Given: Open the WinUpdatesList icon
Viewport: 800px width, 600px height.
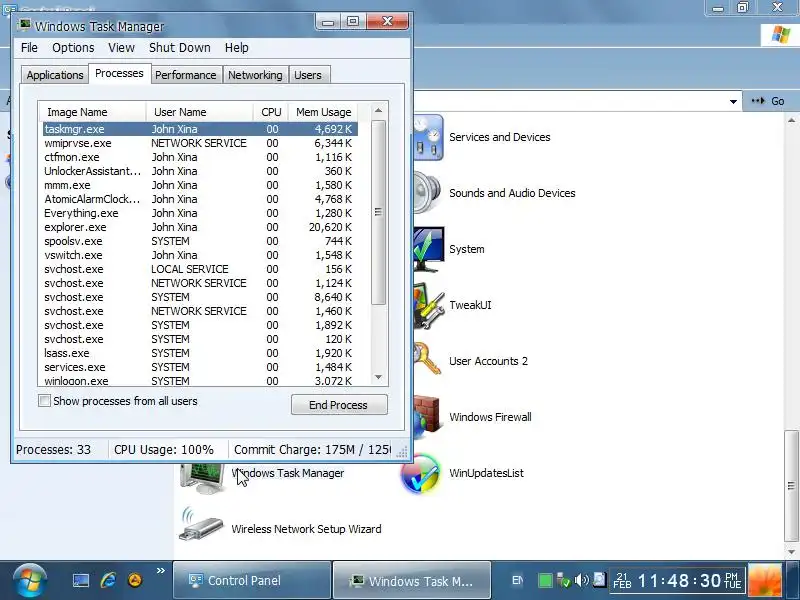Looking at the screenshot, I should pyautogui.click(x=420, y=473).
